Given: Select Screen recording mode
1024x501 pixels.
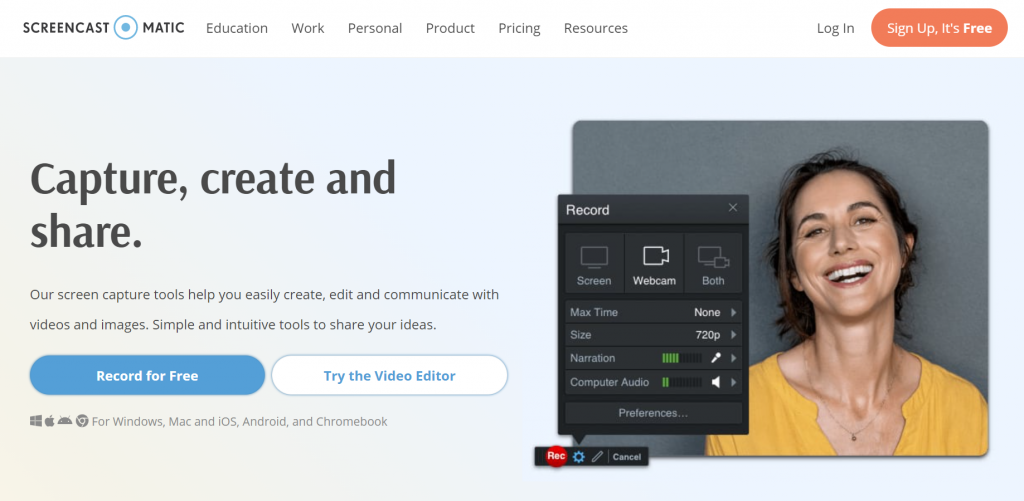Looking at the screenshot, I should coord(594,263).
